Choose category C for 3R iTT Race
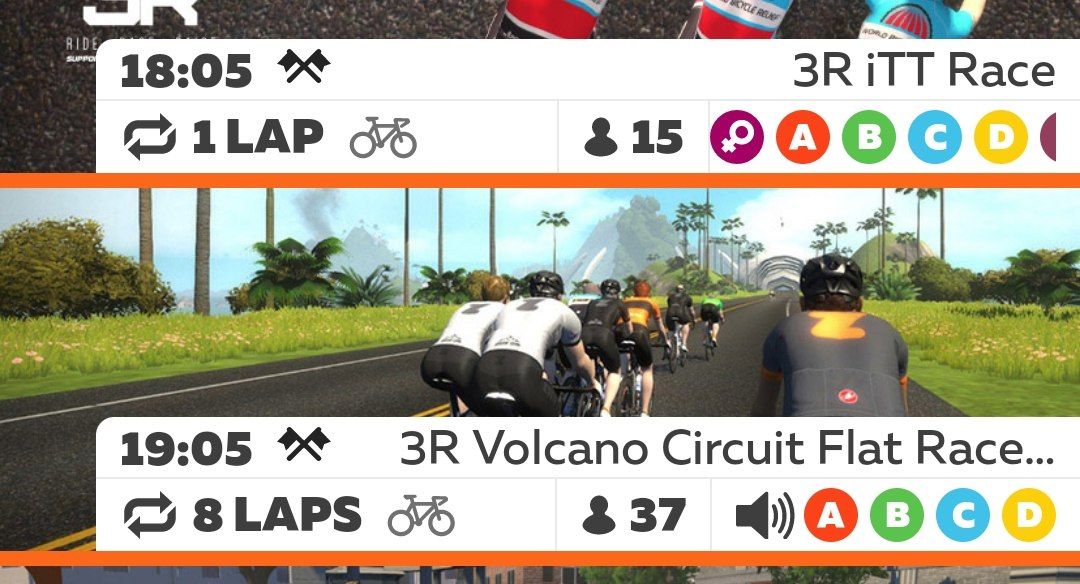1080x584 pixels. (935, 137)
